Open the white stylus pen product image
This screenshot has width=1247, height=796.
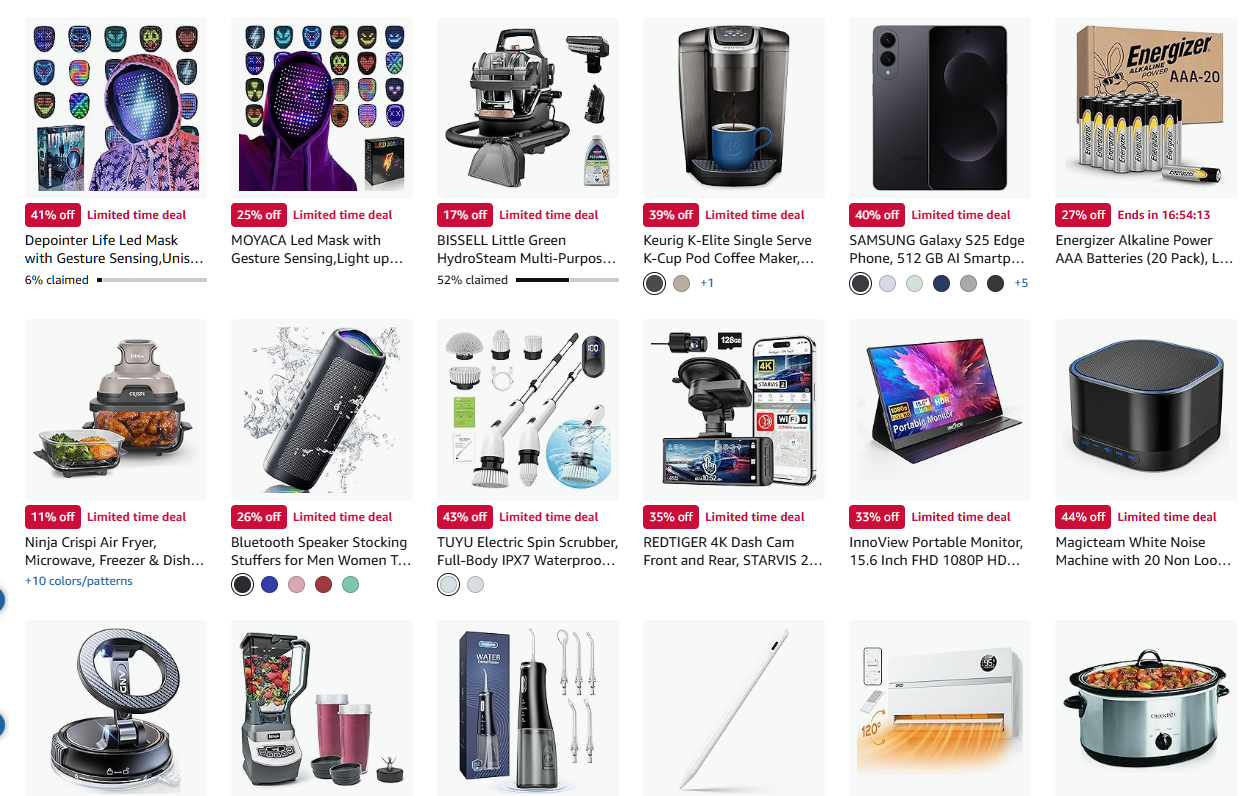(x=734, y=708)
